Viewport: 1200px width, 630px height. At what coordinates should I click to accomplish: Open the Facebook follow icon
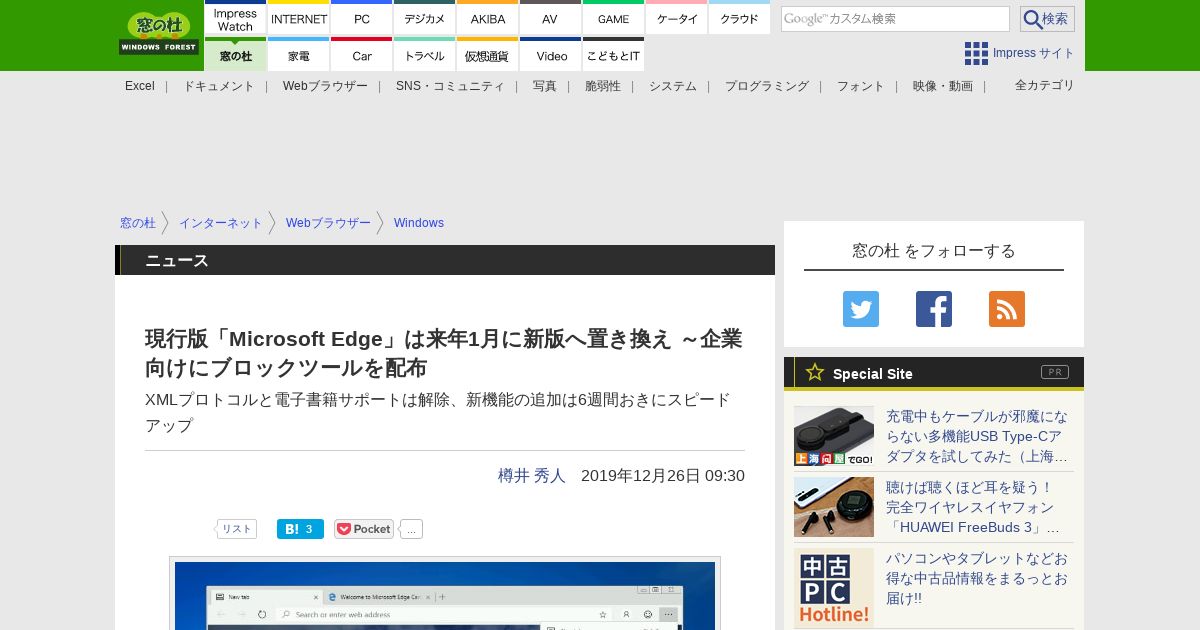[x=934, y=309]
